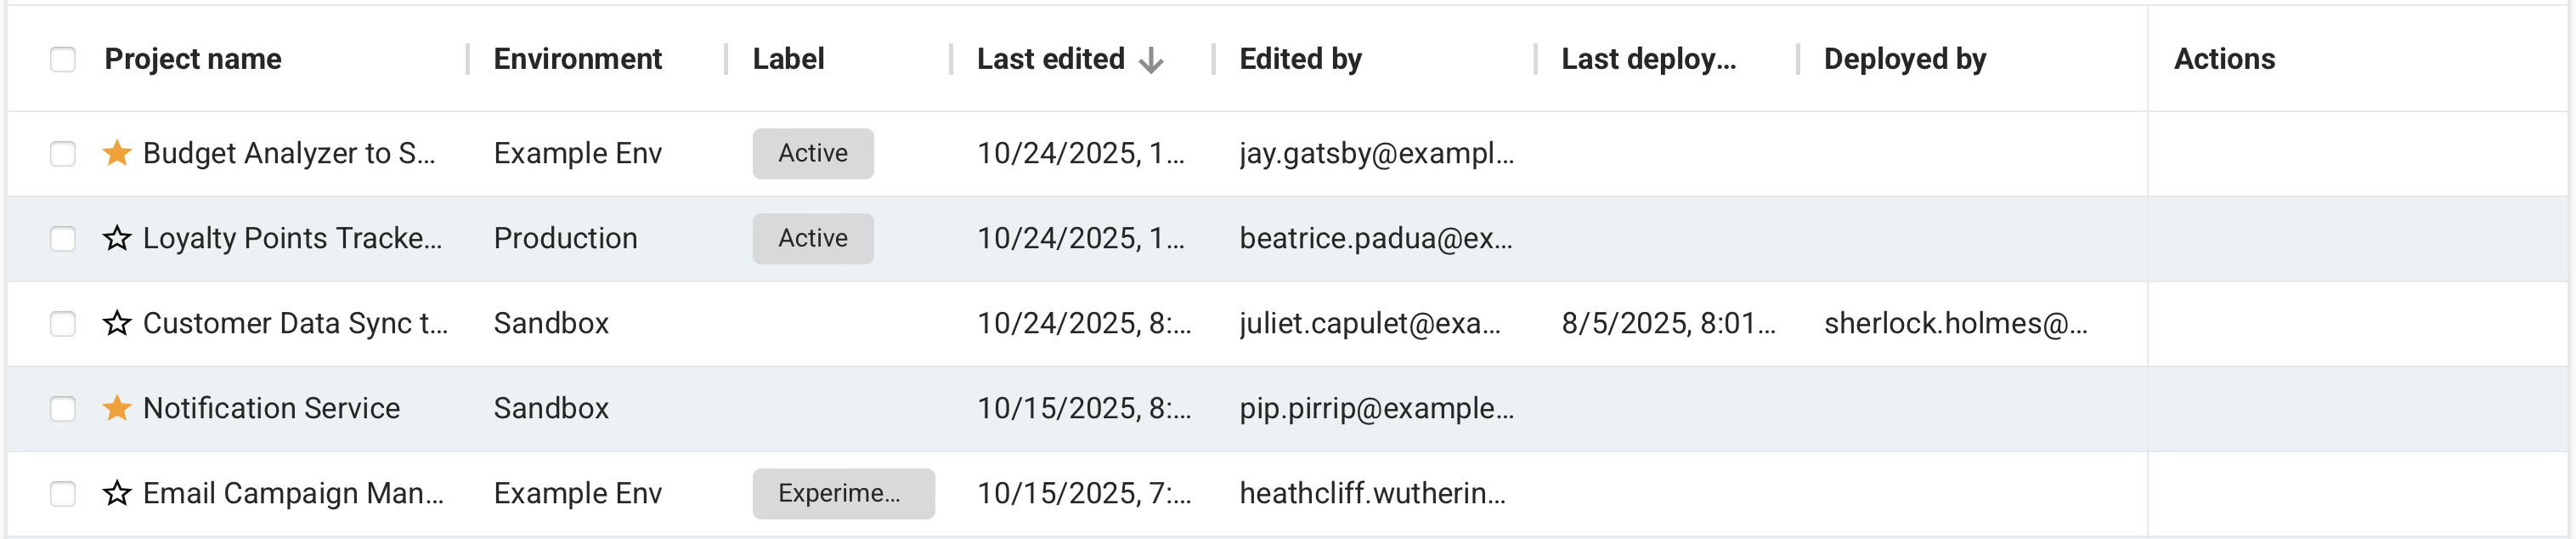
Task: Tick the Email Campaign Manager checkbox
Action: click(63, 493)
